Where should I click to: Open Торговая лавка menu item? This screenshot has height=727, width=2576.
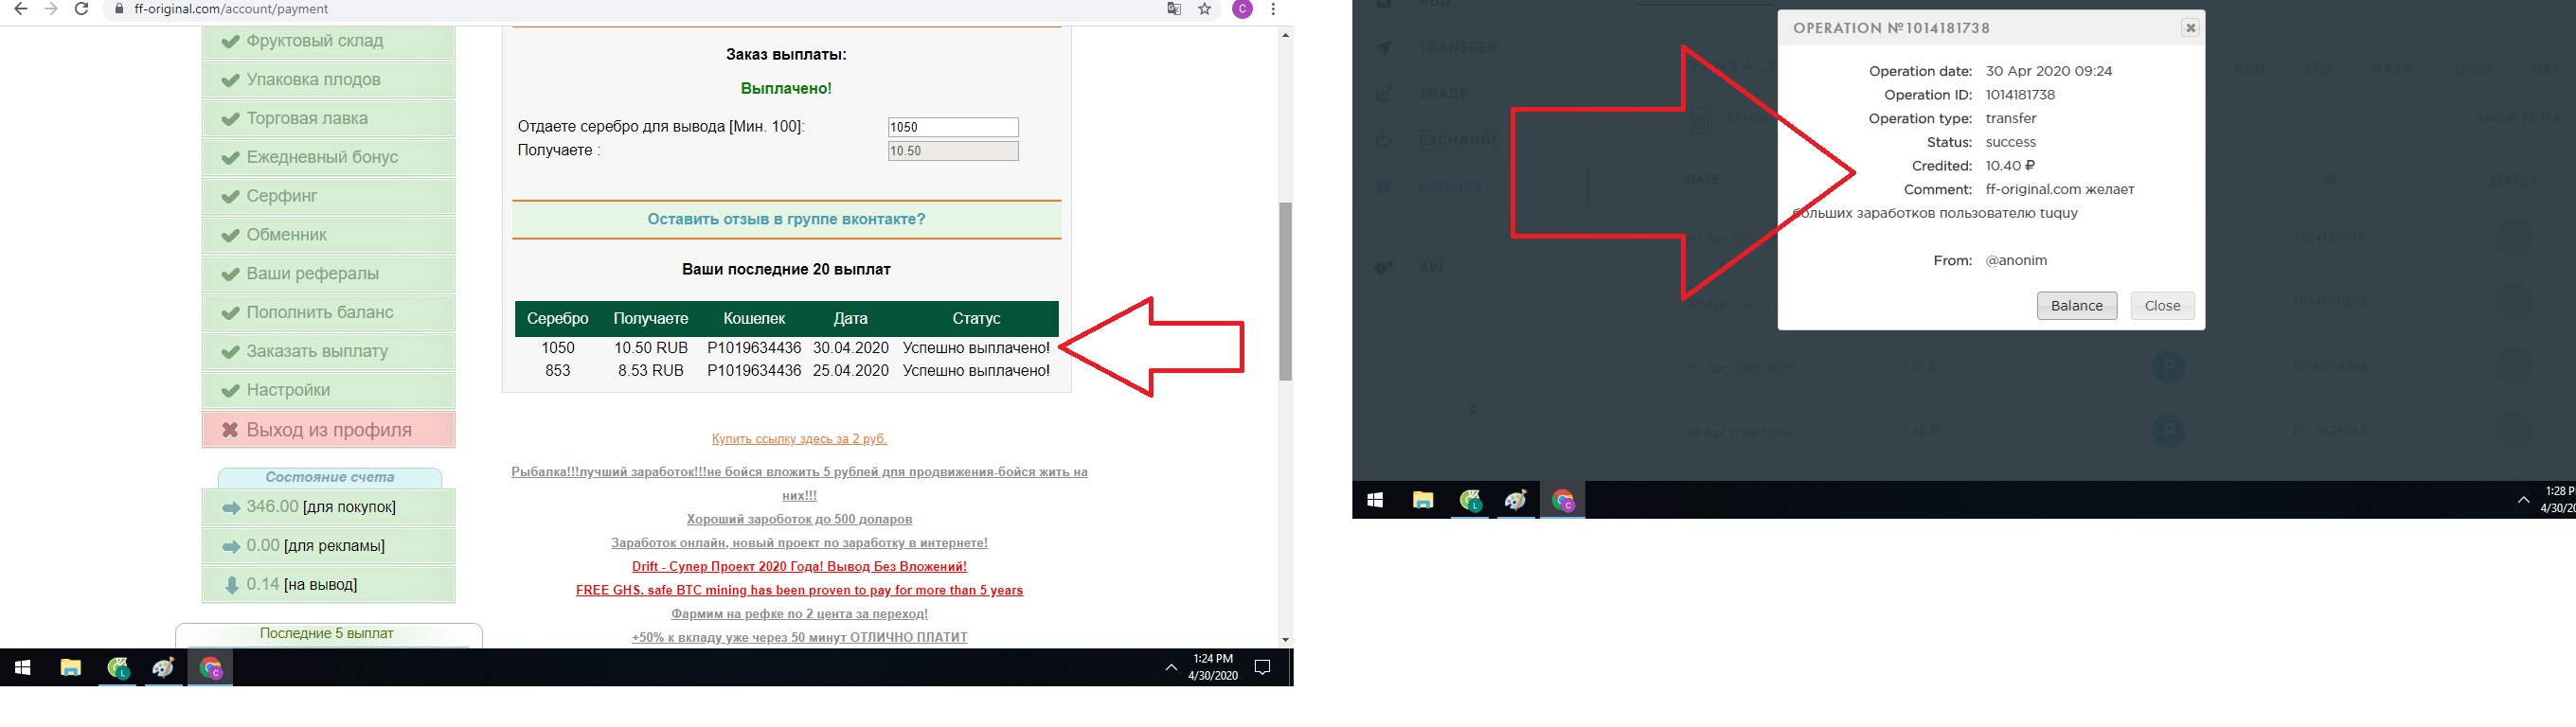[x=329, y=119]
